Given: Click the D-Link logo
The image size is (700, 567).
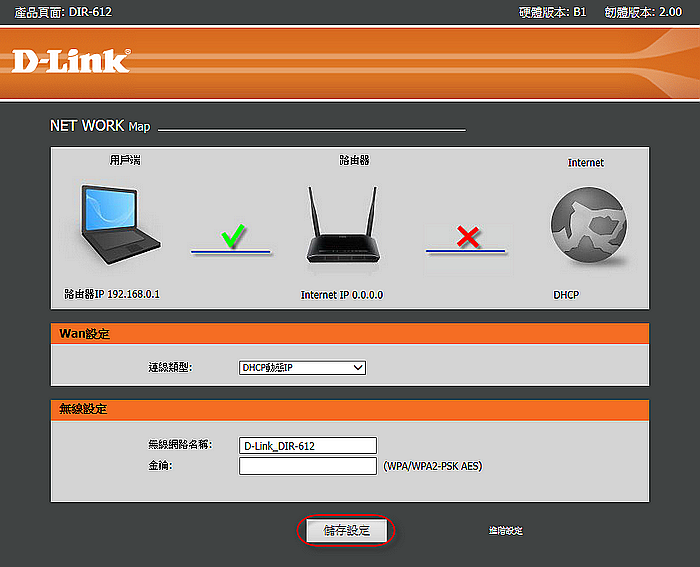Looking at the screenshot, I should pos(70,61).
